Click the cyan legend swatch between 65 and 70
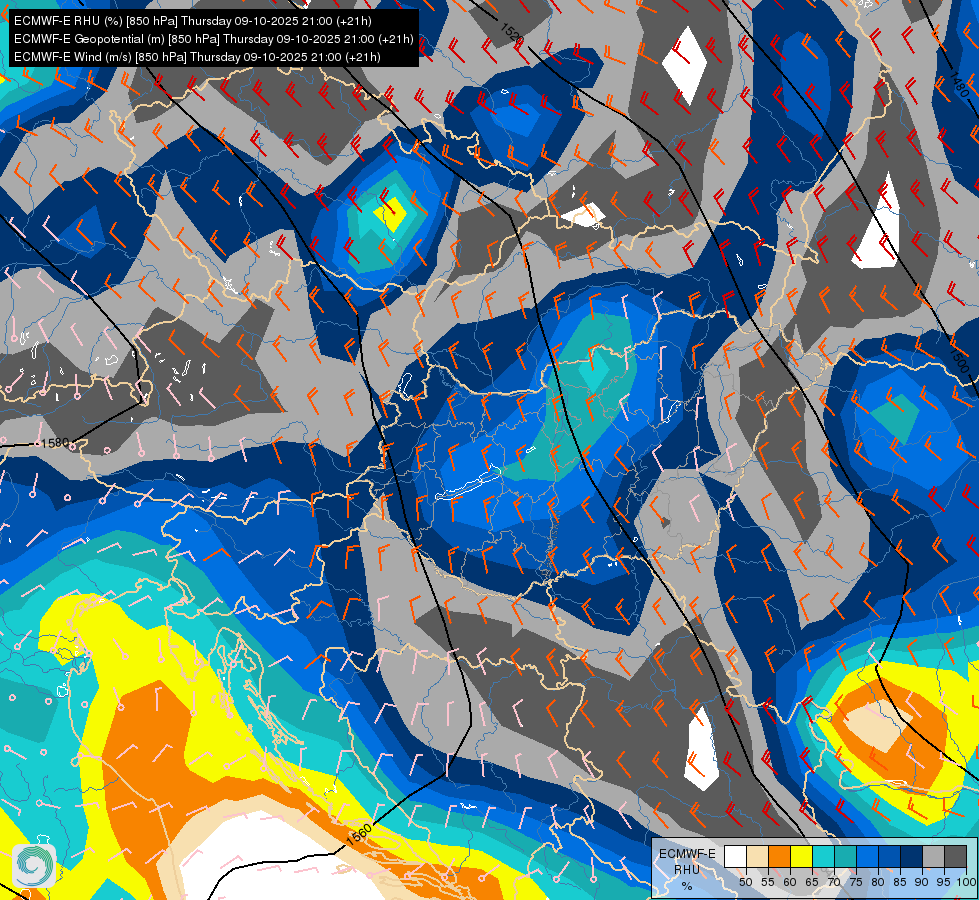Viewport: 979px width, 900px height. coord(823,856)
